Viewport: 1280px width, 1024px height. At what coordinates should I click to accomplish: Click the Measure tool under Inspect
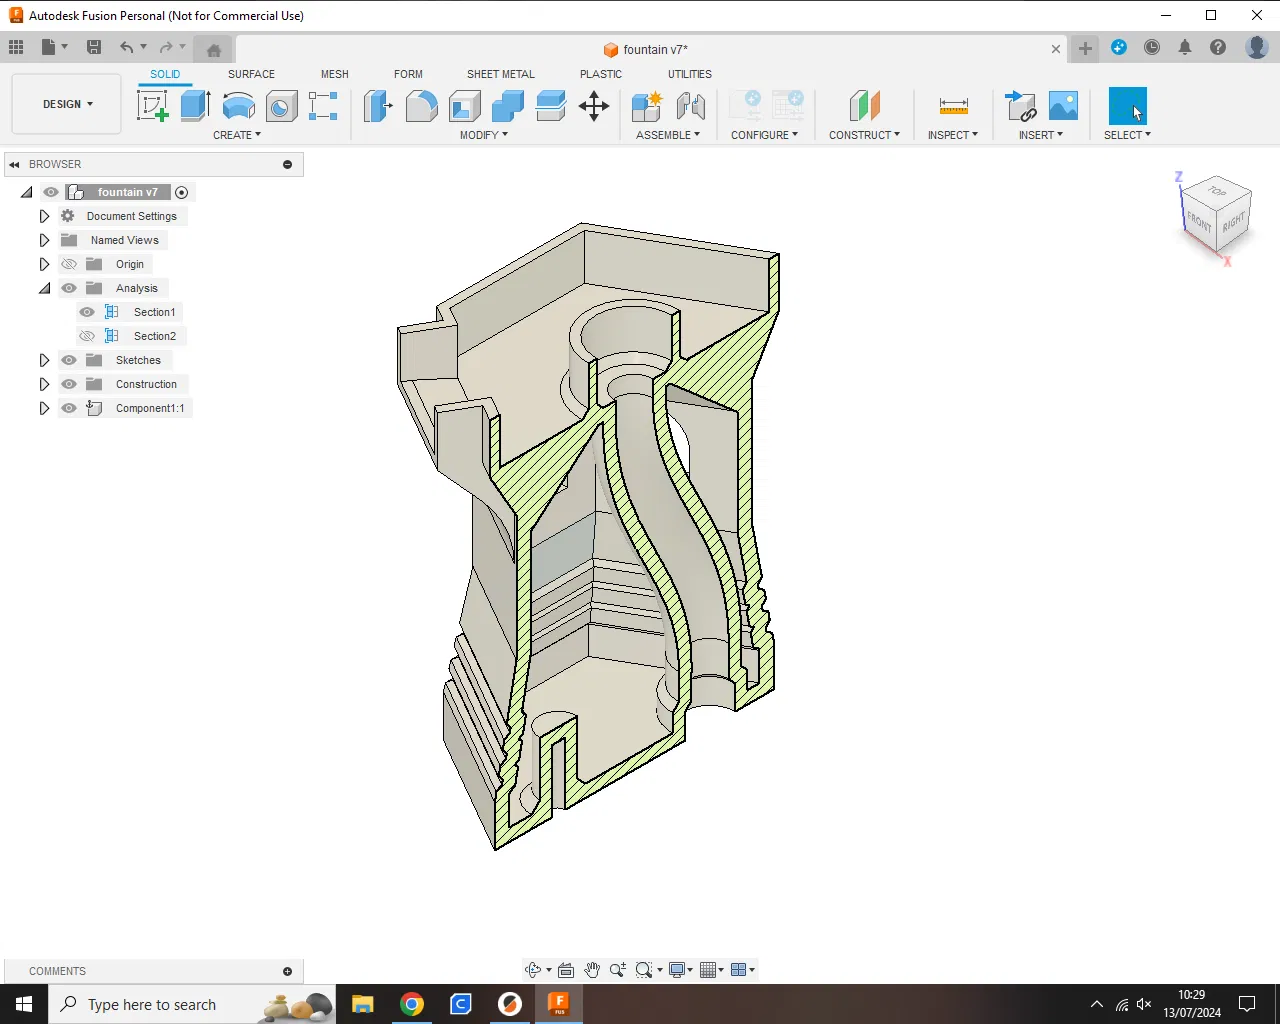coord(953,106)
